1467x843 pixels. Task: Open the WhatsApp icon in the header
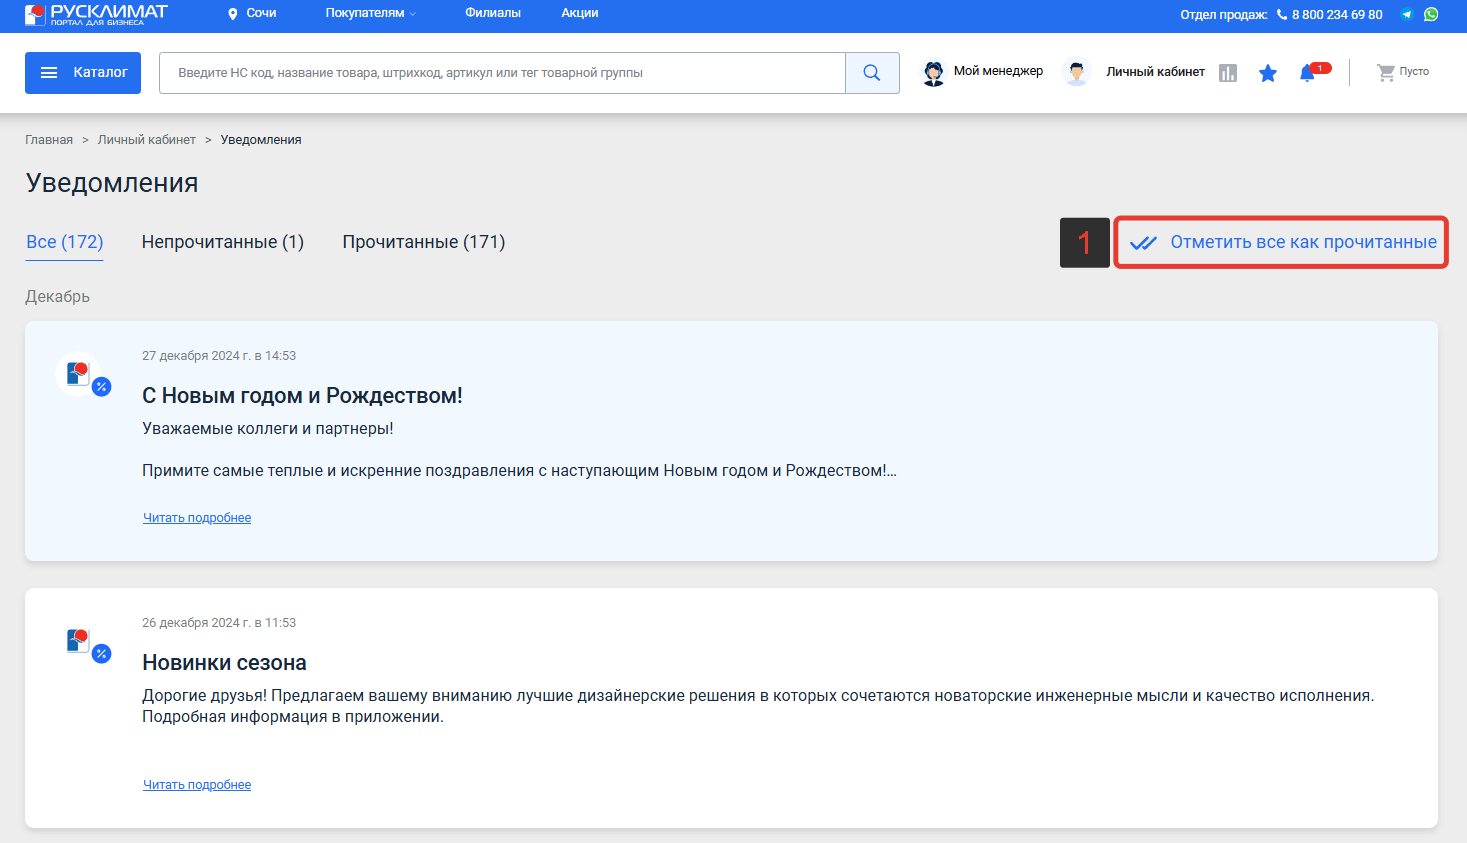(1431, 14)
